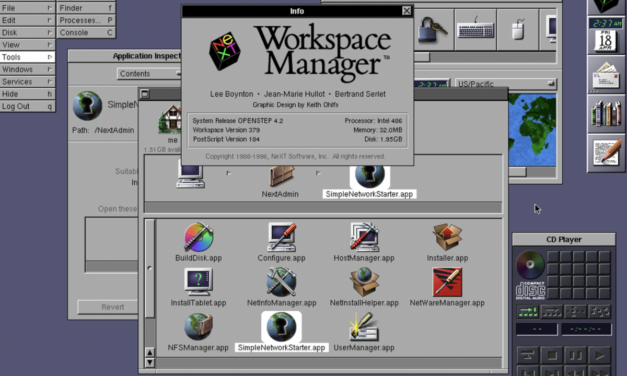Click the Revert button in Application Inspector
The width and height of the screenshot is (627, 376).
108,307
